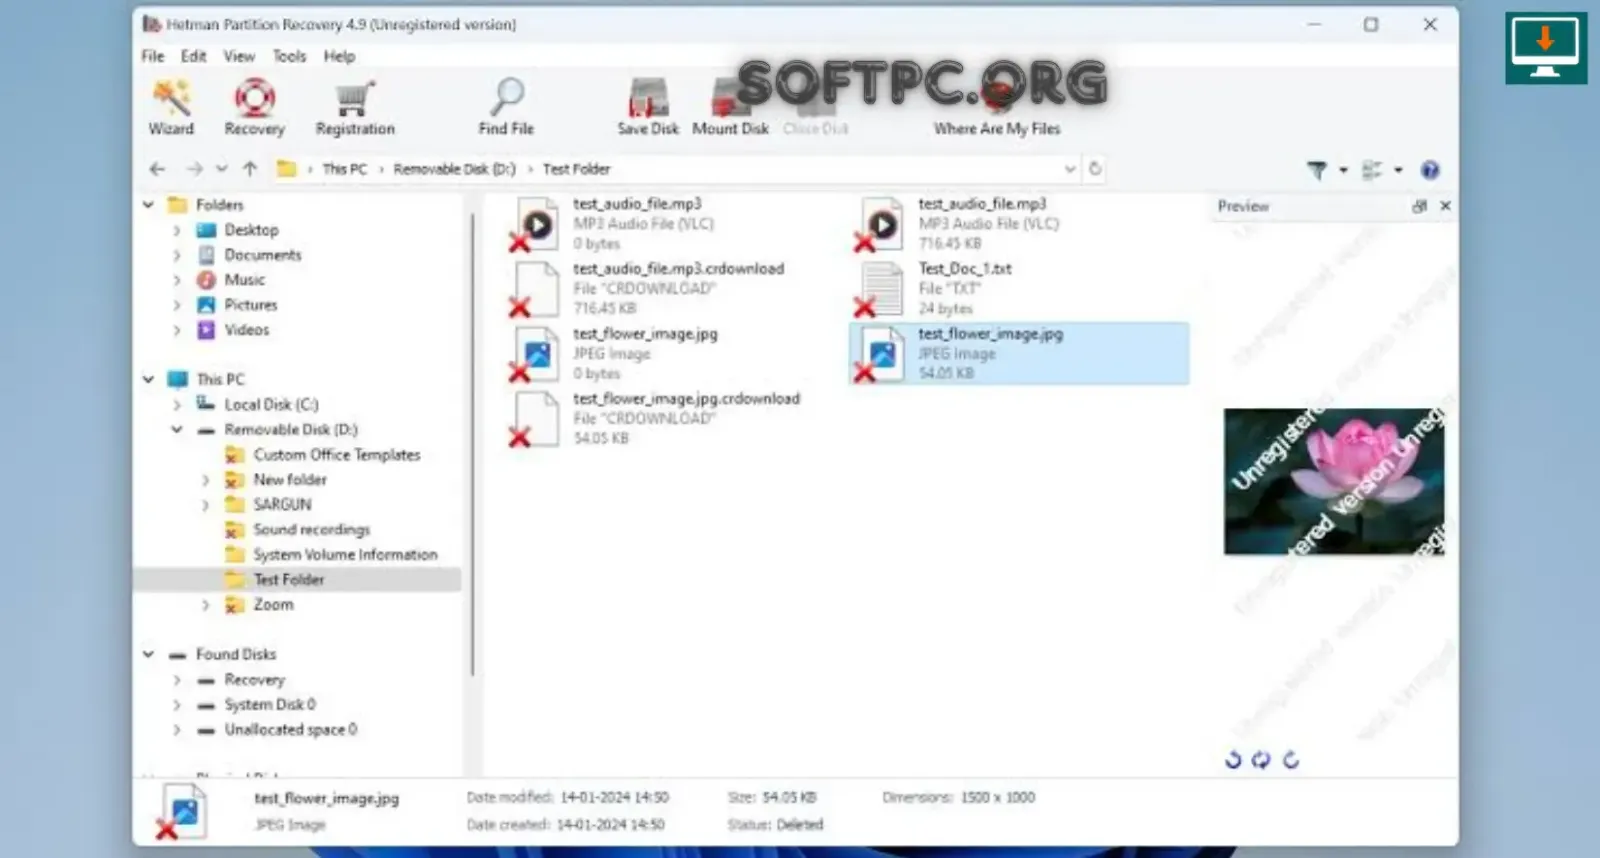Select Unallocated space 0 disk

click(290, 730)
